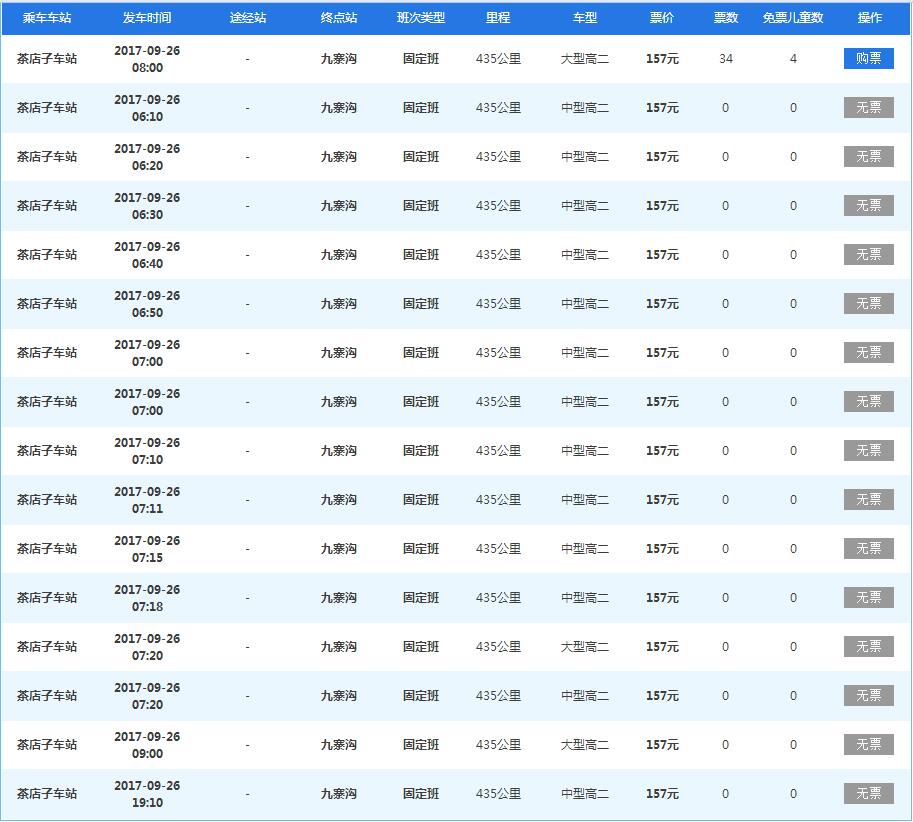Select the 2017-09-26 06:40 departure time cell
The image size is (913, 822).
pos(147,254)
